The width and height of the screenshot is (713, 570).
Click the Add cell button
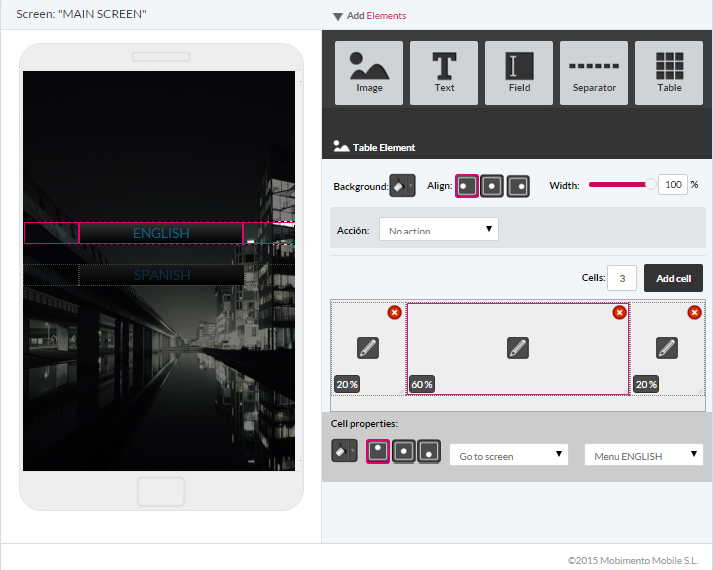[x=673, y=278]
